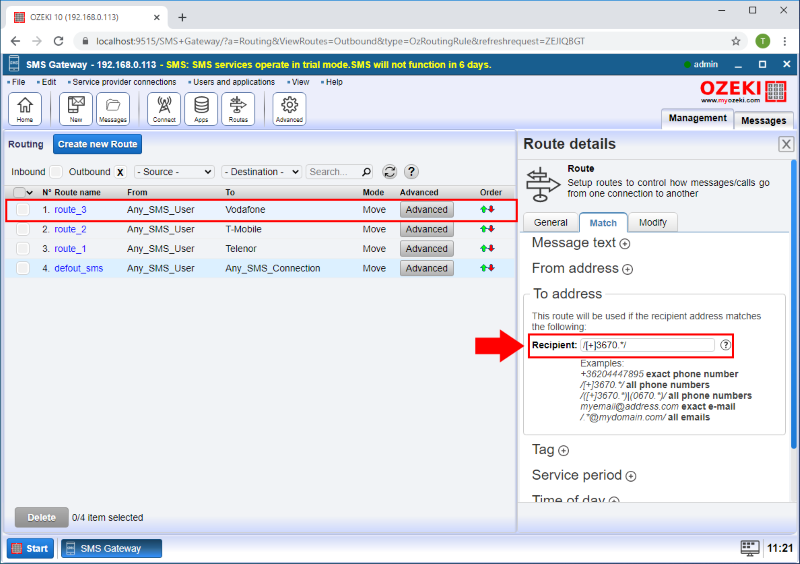Open the Edit menu
This screenshot has height=564, width=800.
point(48,82)
